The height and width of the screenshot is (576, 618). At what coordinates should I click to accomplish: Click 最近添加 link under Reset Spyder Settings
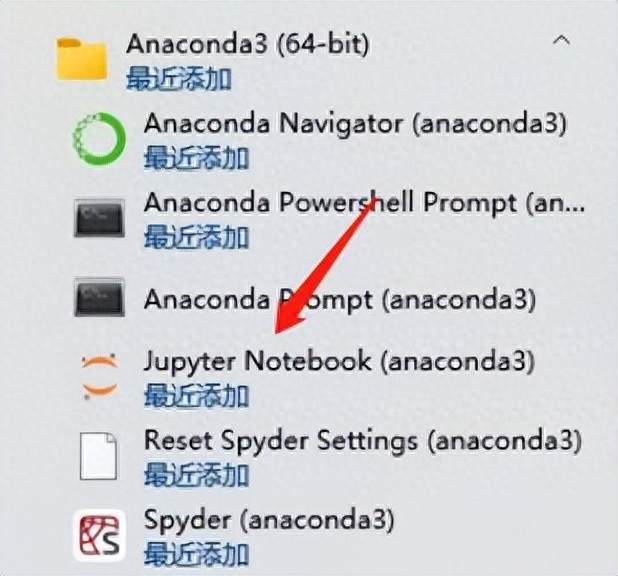[196, 475]
